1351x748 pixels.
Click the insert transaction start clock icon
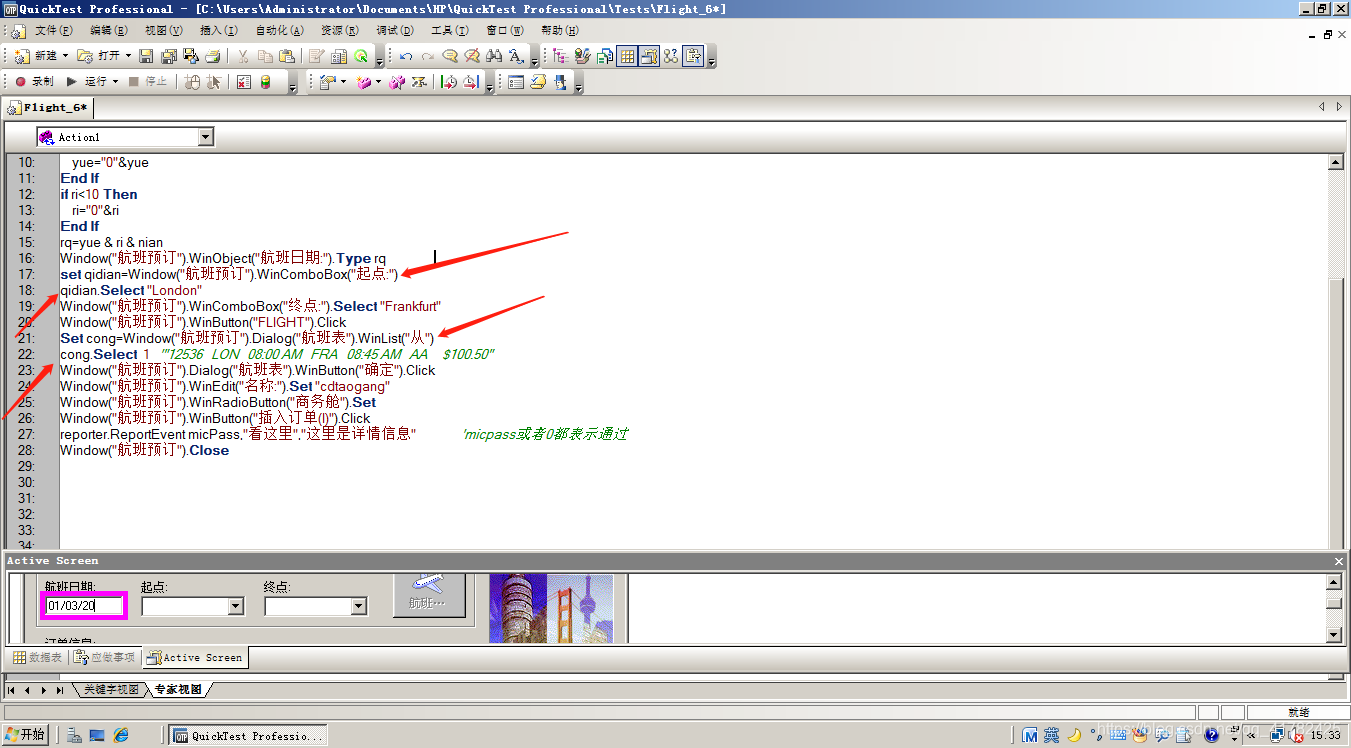(x=449, y=82)
